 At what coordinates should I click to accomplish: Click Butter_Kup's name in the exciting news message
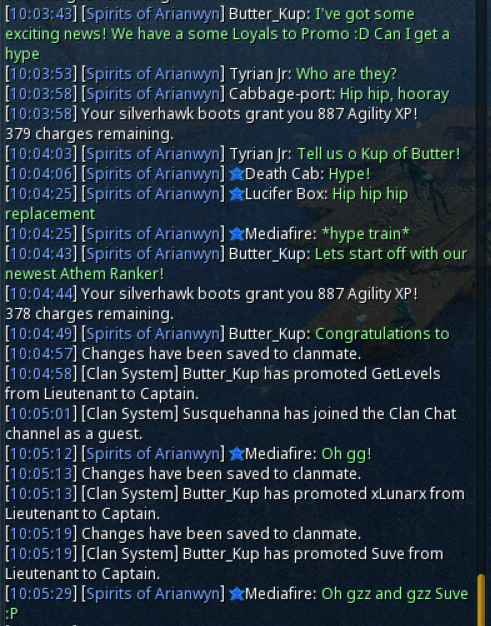(269, 14)
